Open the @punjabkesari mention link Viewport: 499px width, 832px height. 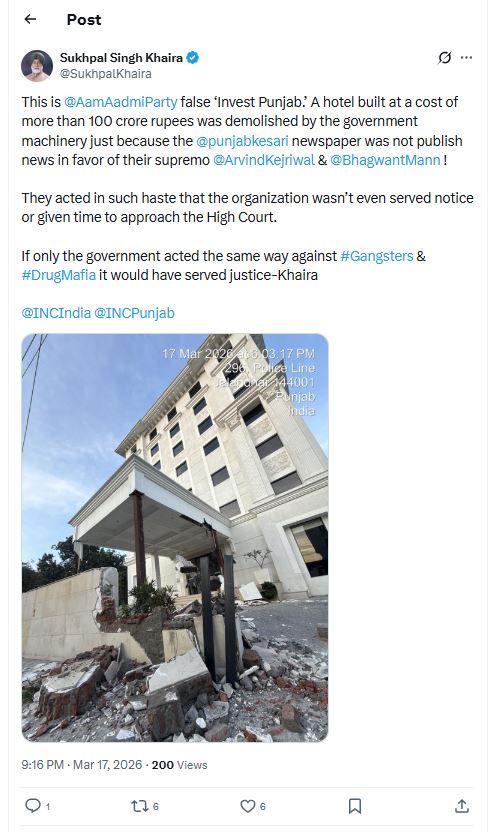tap(242, 141)
